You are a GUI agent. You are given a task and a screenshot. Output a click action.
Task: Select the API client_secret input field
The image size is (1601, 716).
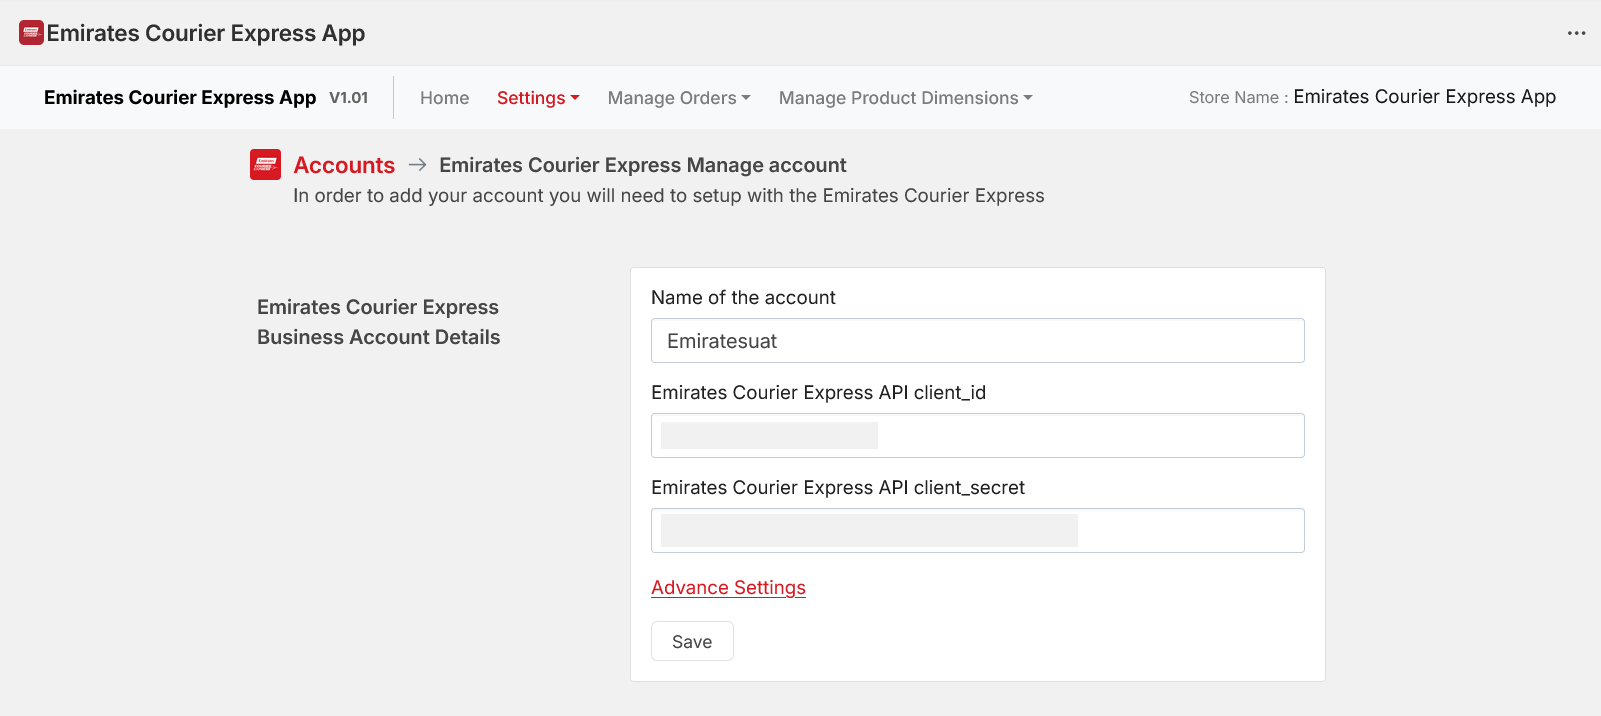point(977,531)
